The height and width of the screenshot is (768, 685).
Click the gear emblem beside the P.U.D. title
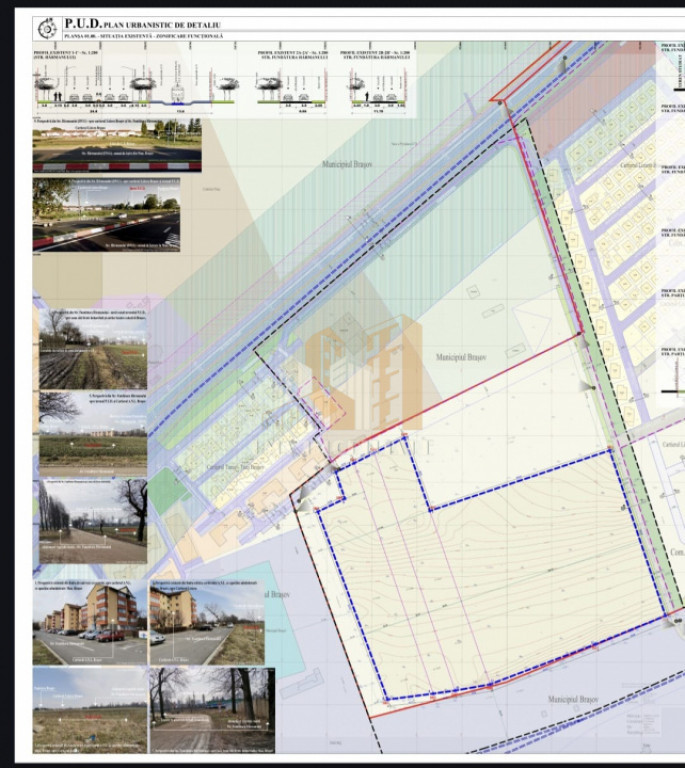46,28
